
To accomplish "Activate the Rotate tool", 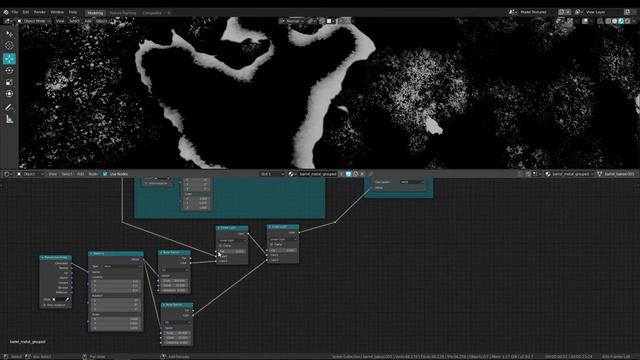I will [9, 71].
